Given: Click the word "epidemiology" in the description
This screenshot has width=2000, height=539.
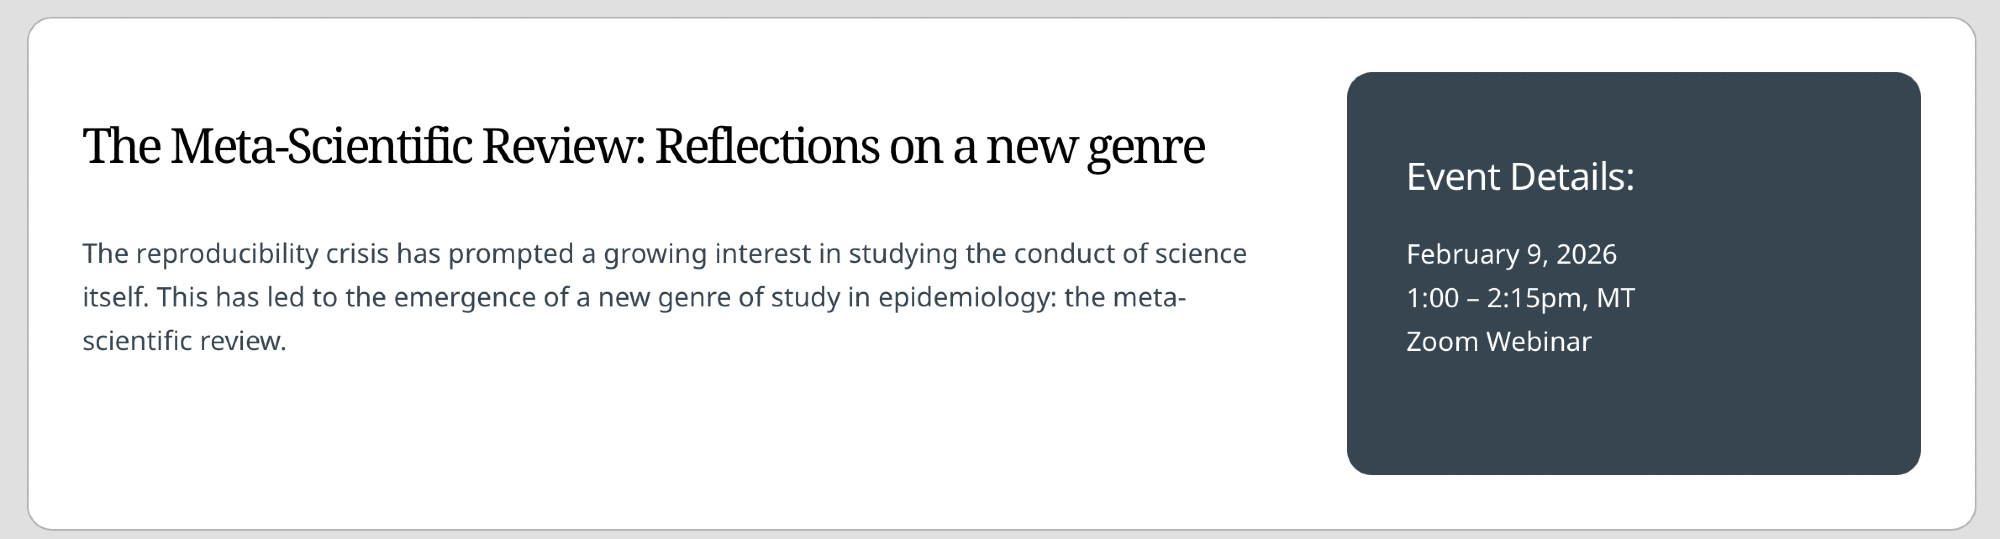Looking at the screenshot, I should (966, 298).
